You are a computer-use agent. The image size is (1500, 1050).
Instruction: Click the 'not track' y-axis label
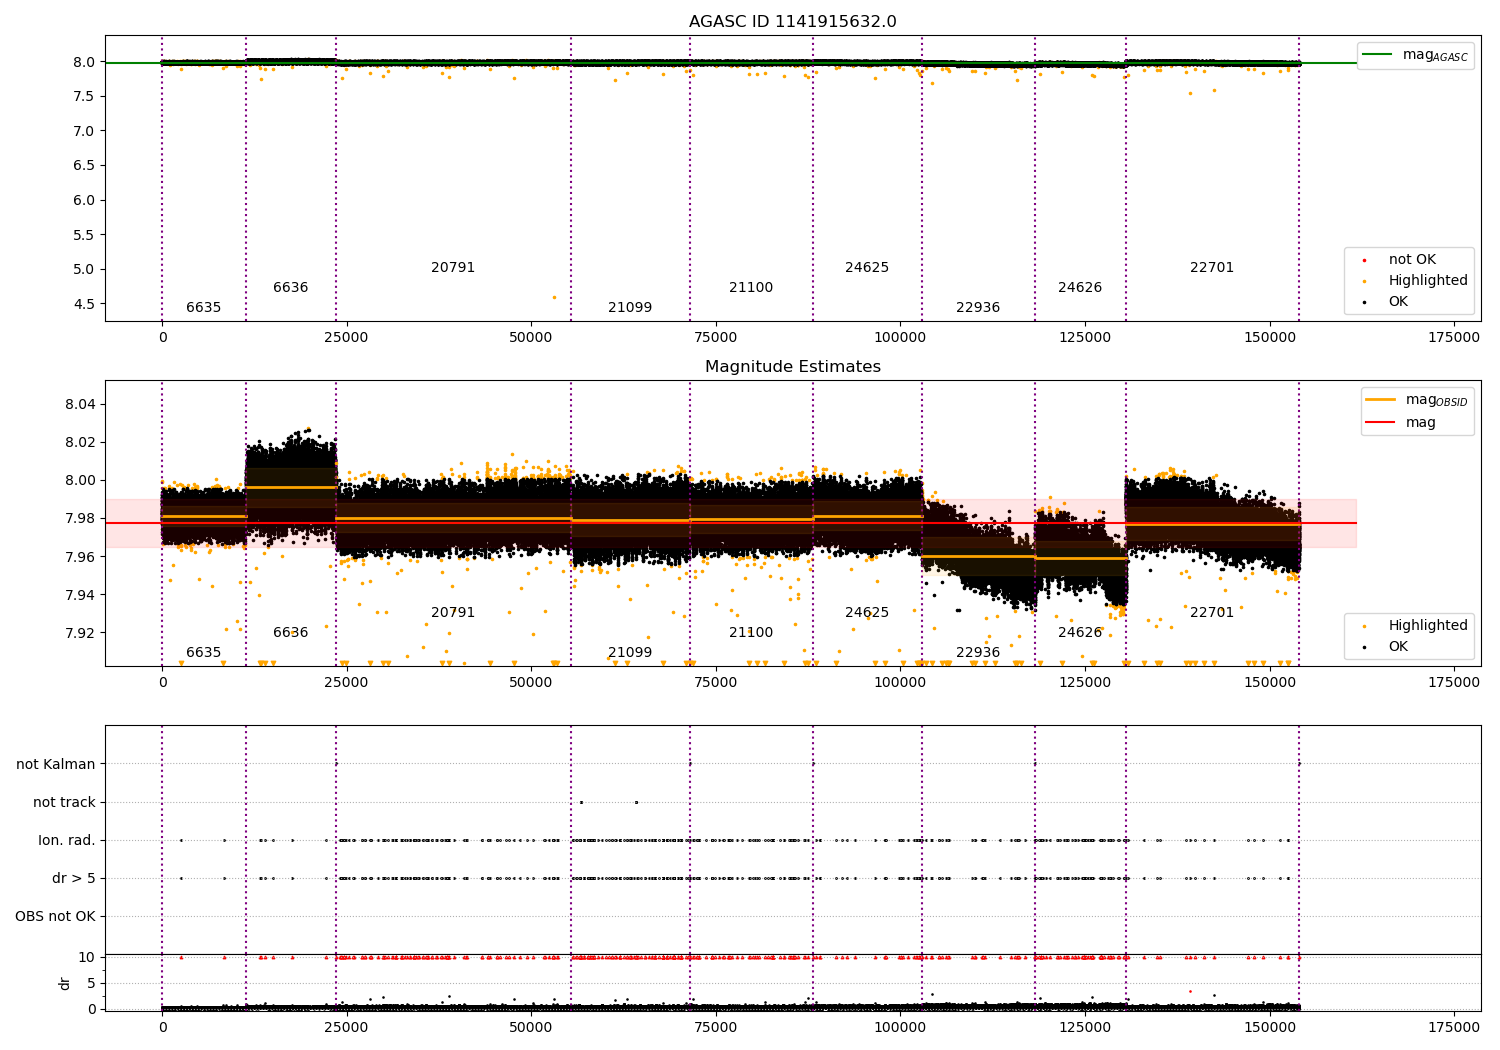point(64,803)
